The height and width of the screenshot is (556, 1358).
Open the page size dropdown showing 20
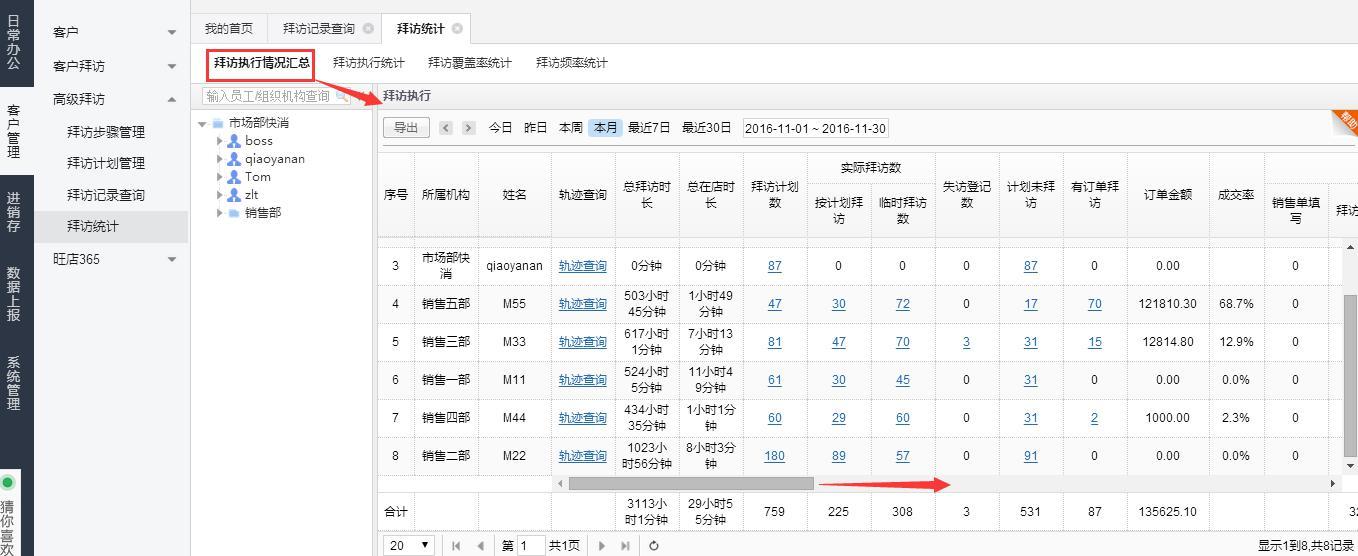(410, 546)
